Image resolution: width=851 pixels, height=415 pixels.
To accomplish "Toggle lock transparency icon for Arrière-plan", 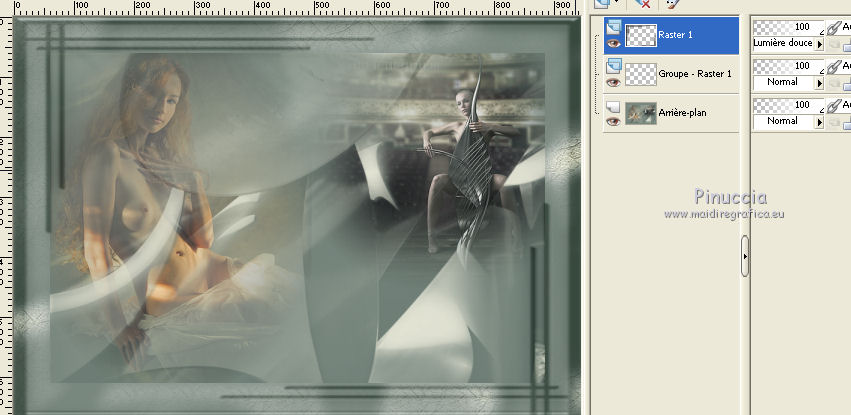I will [847, 124].
